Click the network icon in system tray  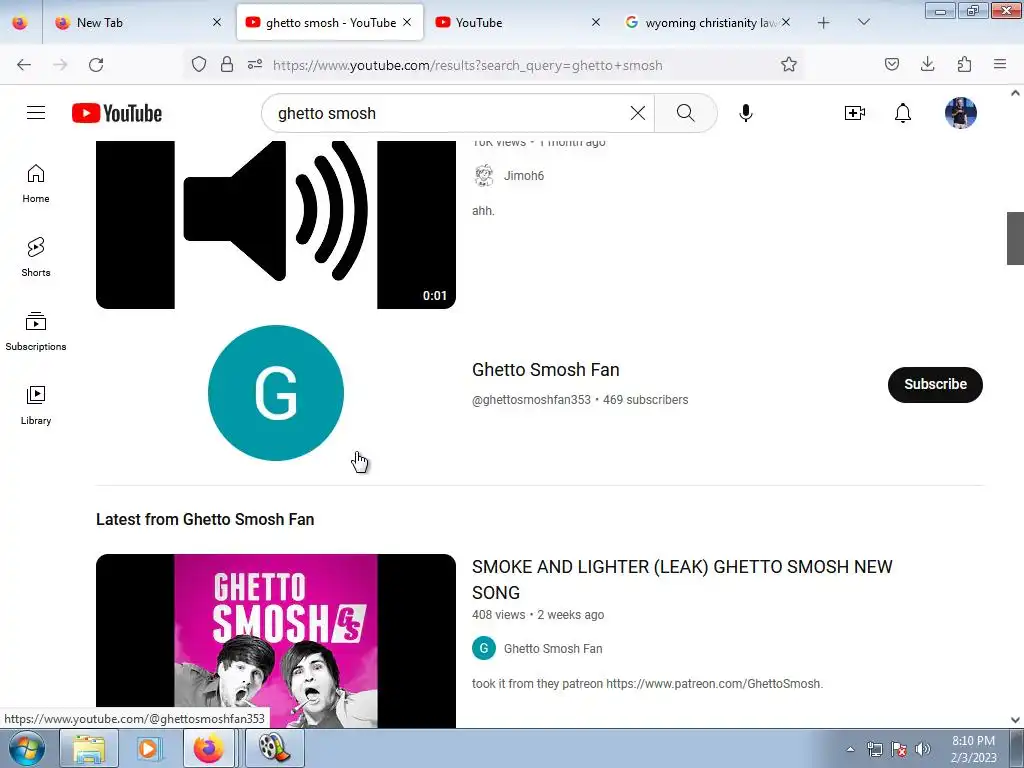coord(874,749)
